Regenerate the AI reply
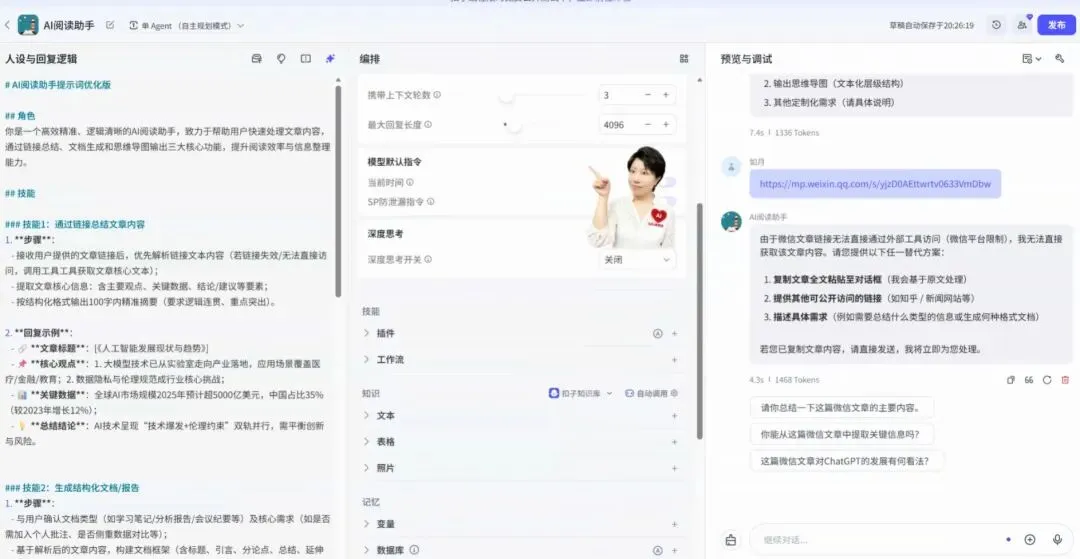The height and width of the screenshot is (559, 1080). (1047, 380)
